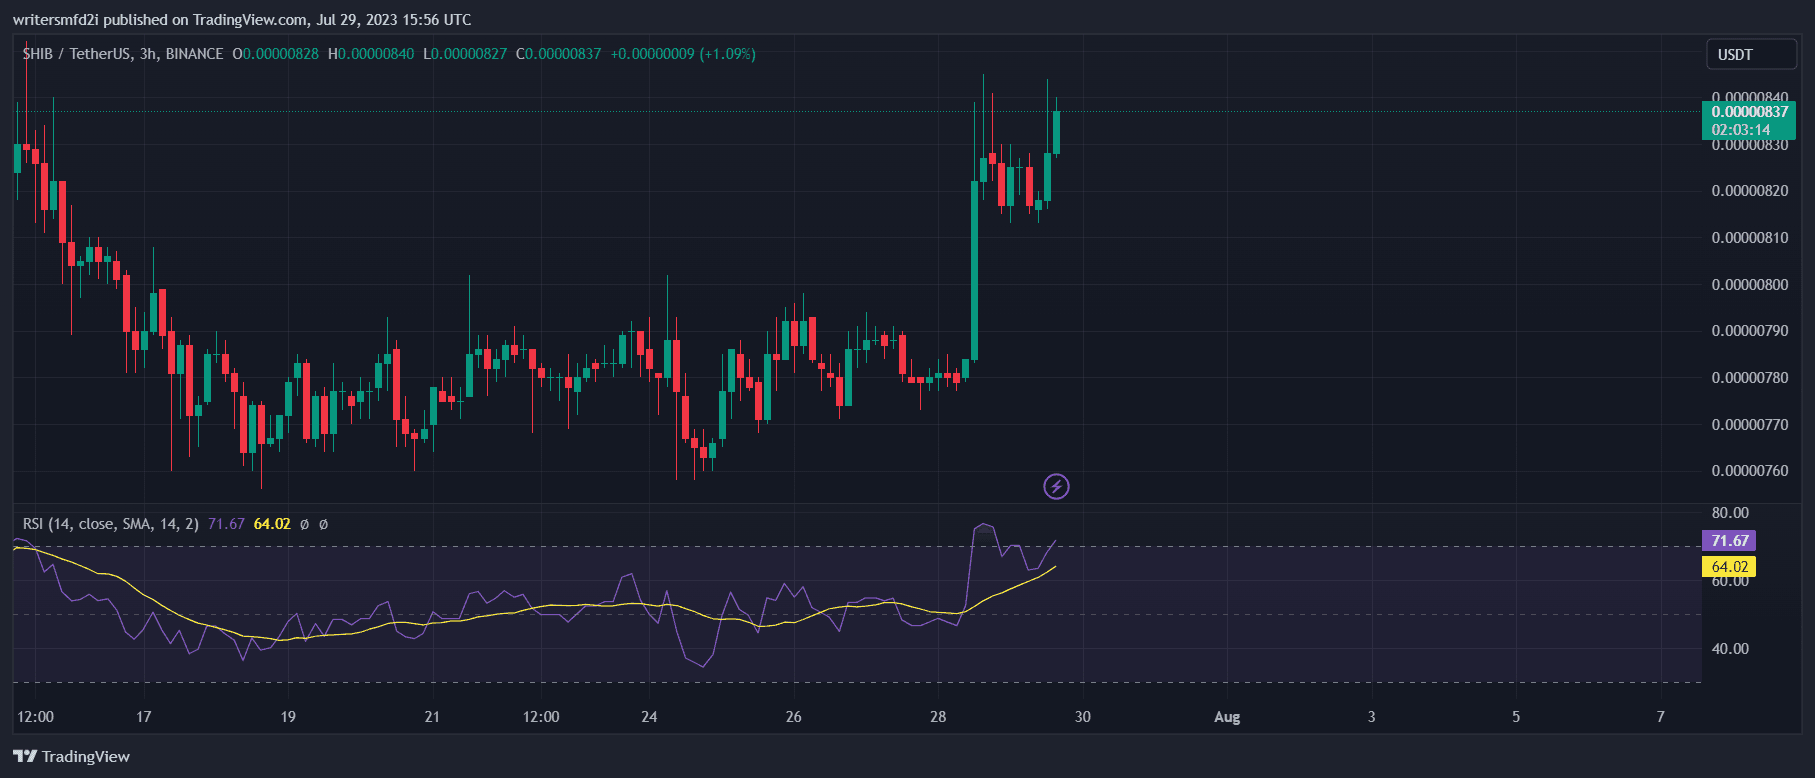Click the first ø symbol in RSI legend
The width and height of the screenshot is (1815, 778).
(x=304, y=524)
